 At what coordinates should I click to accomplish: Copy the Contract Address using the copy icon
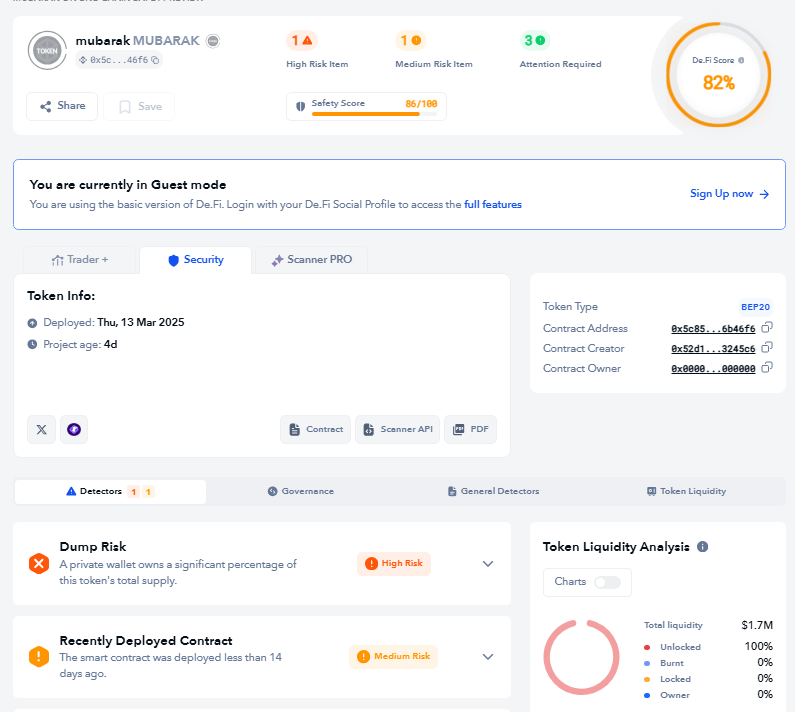[x=767, y=328]
